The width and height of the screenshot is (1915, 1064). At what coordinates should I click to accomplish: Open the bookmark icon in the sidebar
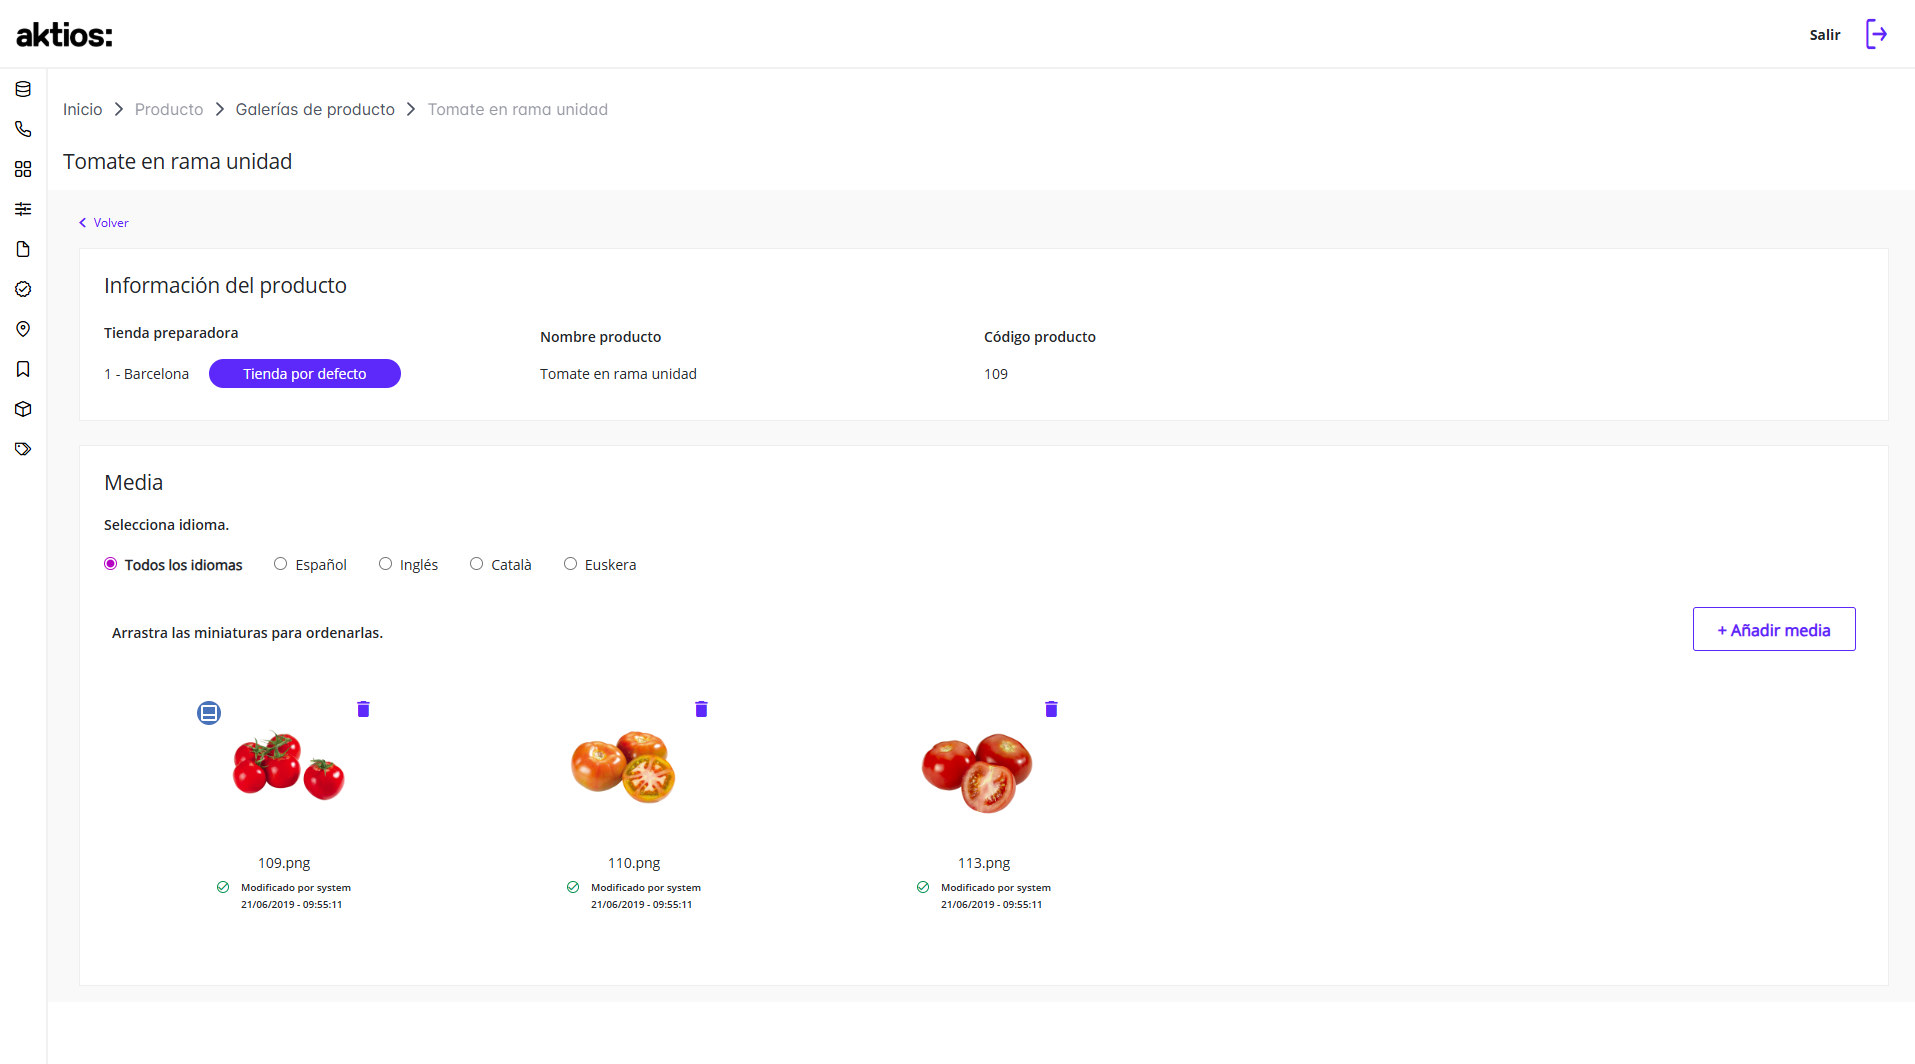(23, 369)
